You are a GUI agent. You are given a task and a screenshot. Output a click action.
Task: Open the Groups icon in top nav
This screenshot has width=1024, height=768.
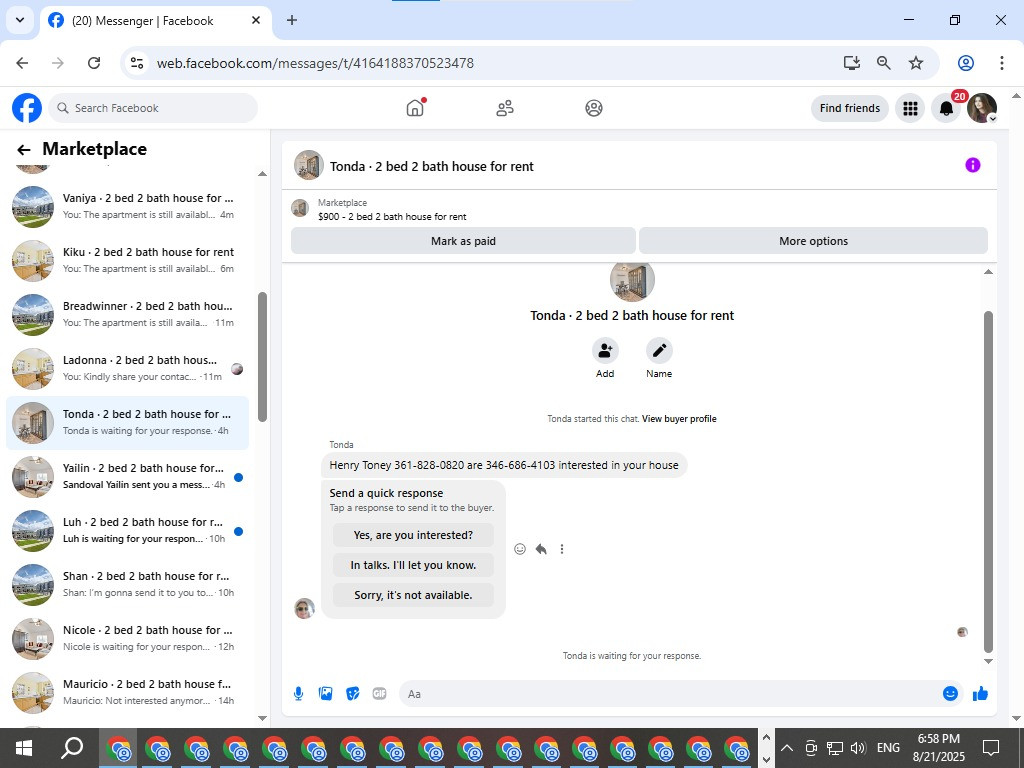click(x=594, y=108)
